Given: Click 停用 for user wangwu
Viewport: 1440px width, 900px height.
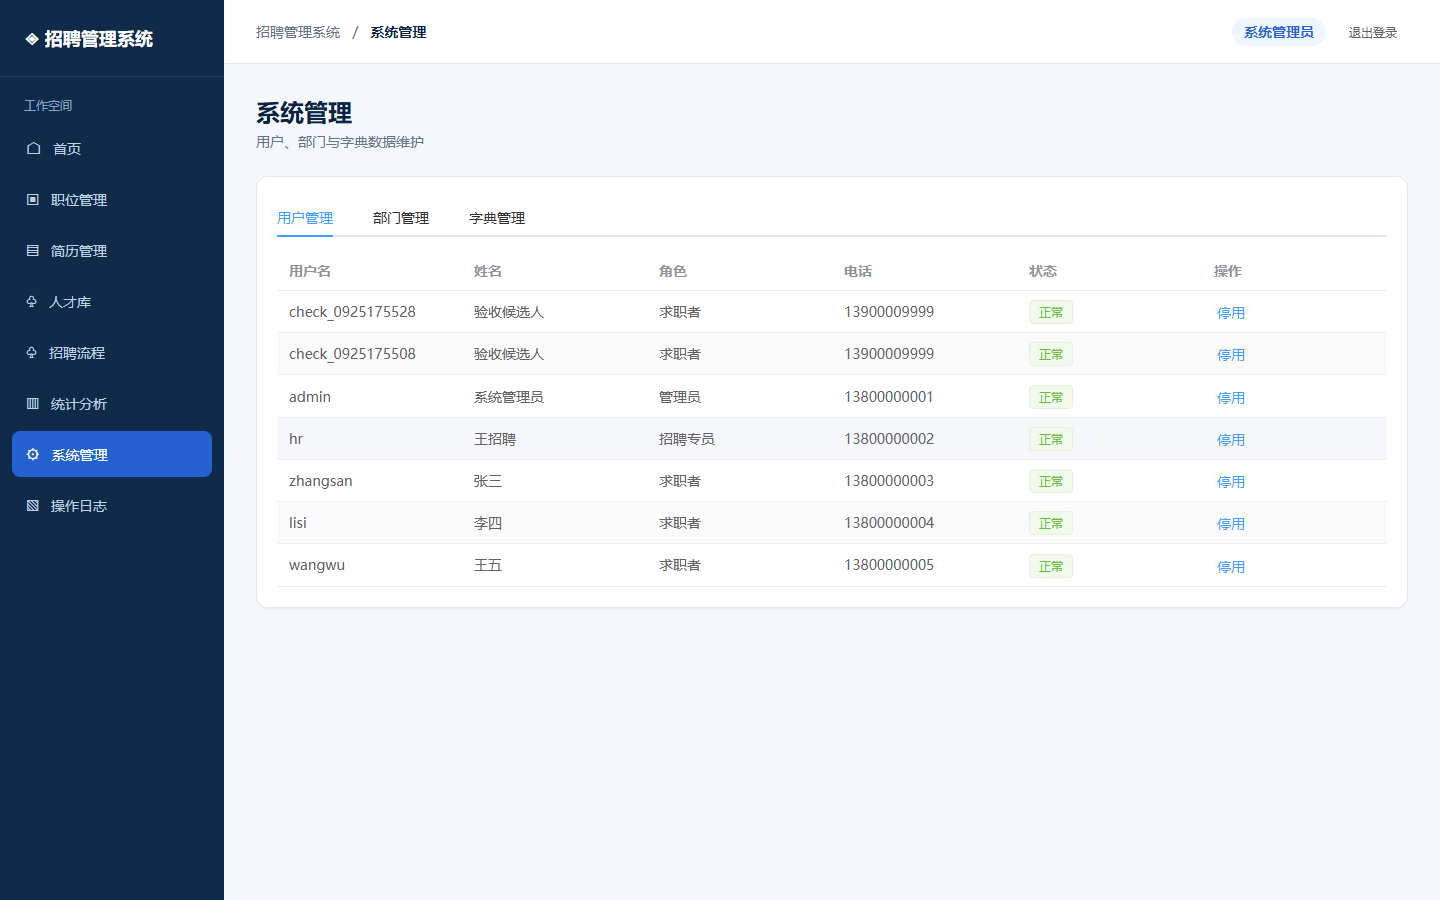Looking at the screenshot, I should coord(1231,567).
